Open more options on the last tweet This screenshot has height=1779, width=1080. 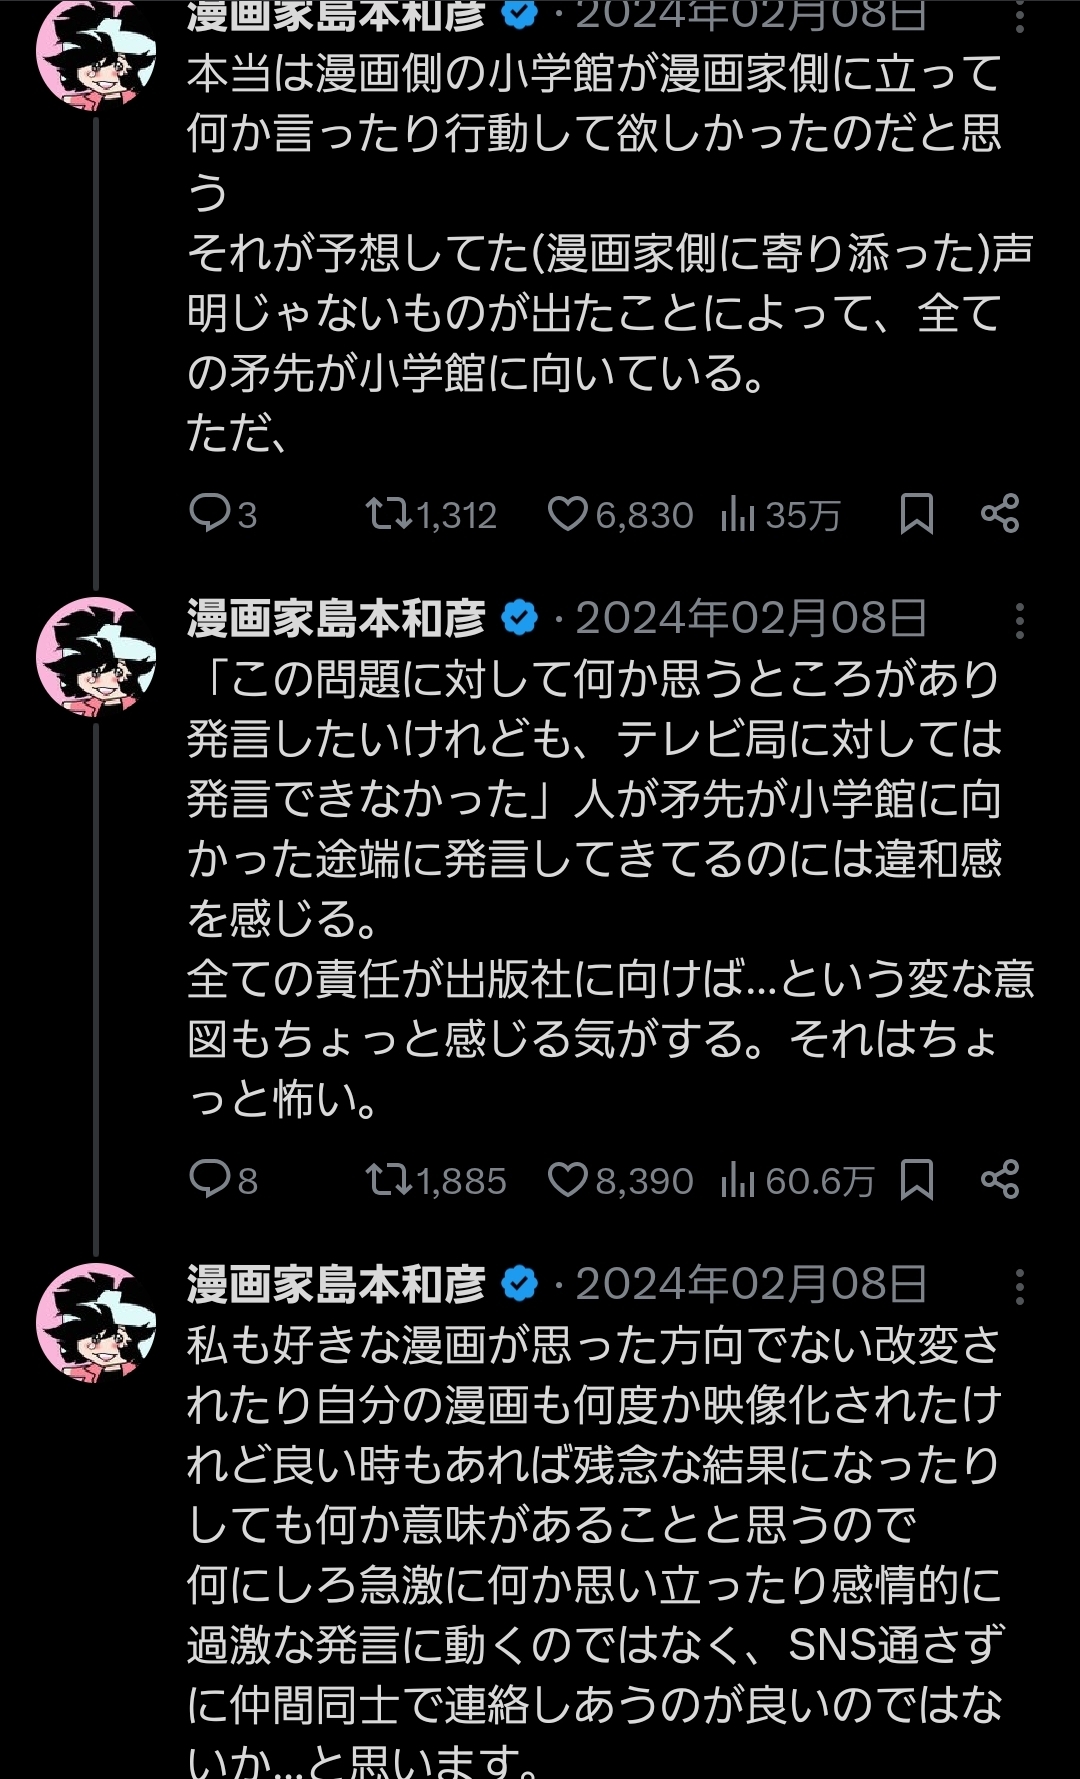(x=1019, y=1287)
